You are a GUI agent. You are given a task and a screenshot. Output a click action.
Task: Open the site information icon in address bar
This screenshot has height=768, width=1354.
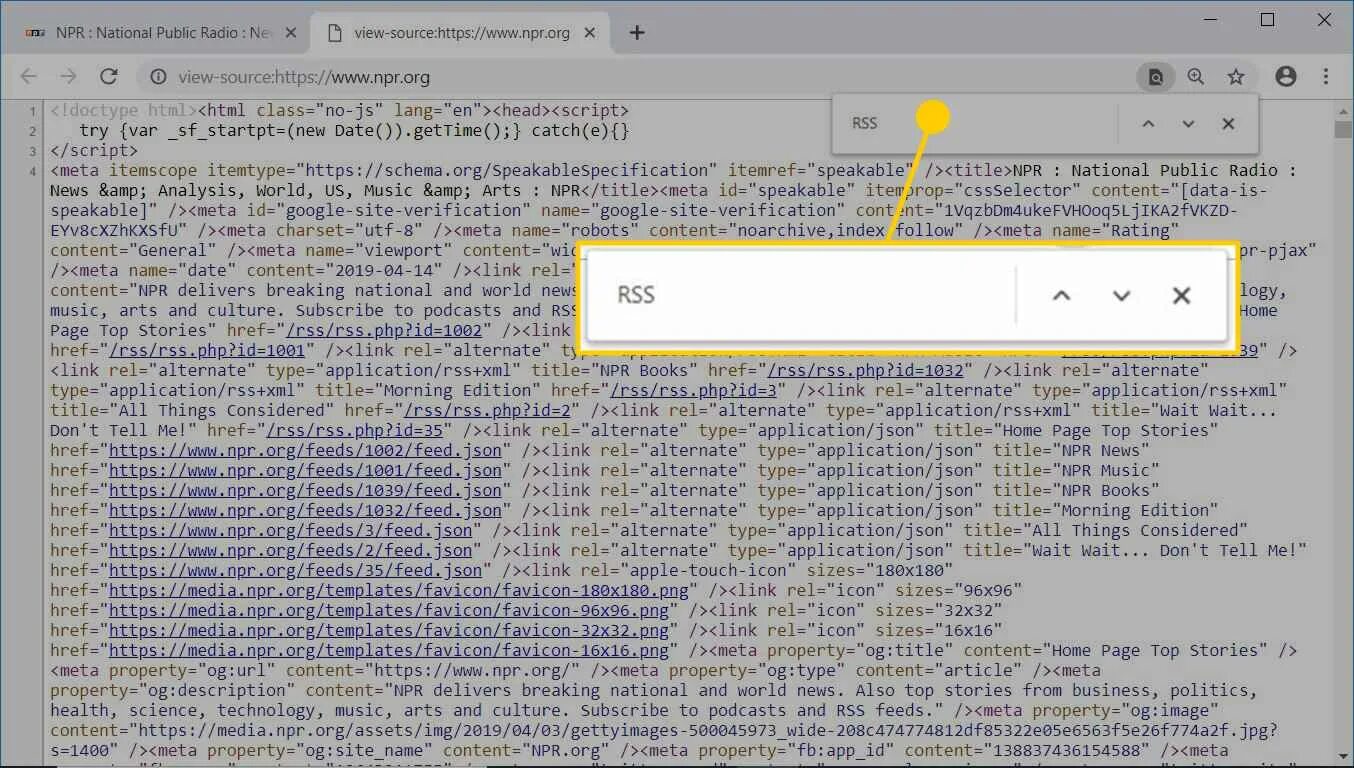(x=157, y=77)
